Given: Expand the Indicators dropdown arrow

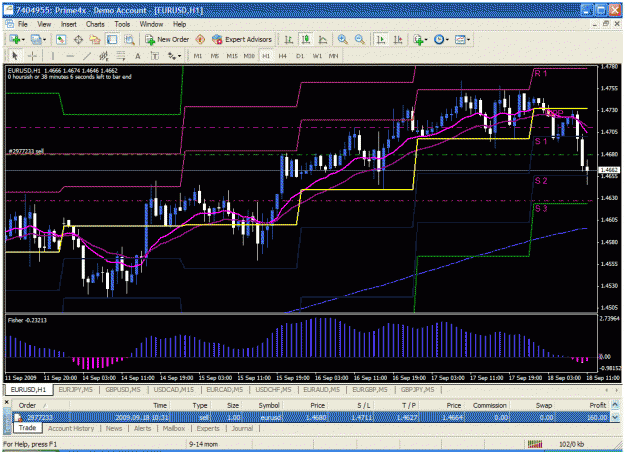Looking at the screenshot, I should (426, 39).
